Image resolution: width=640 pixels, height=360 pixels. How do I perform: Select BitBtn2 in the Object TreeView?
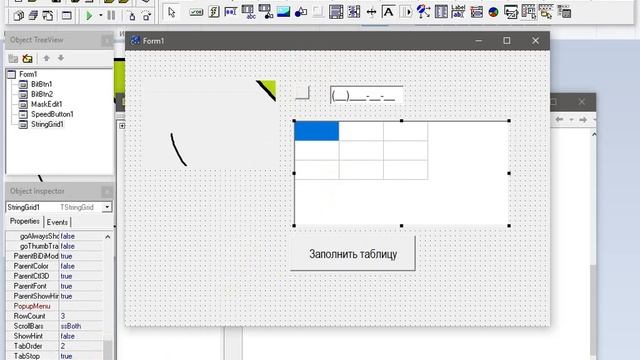pos(42,94)
